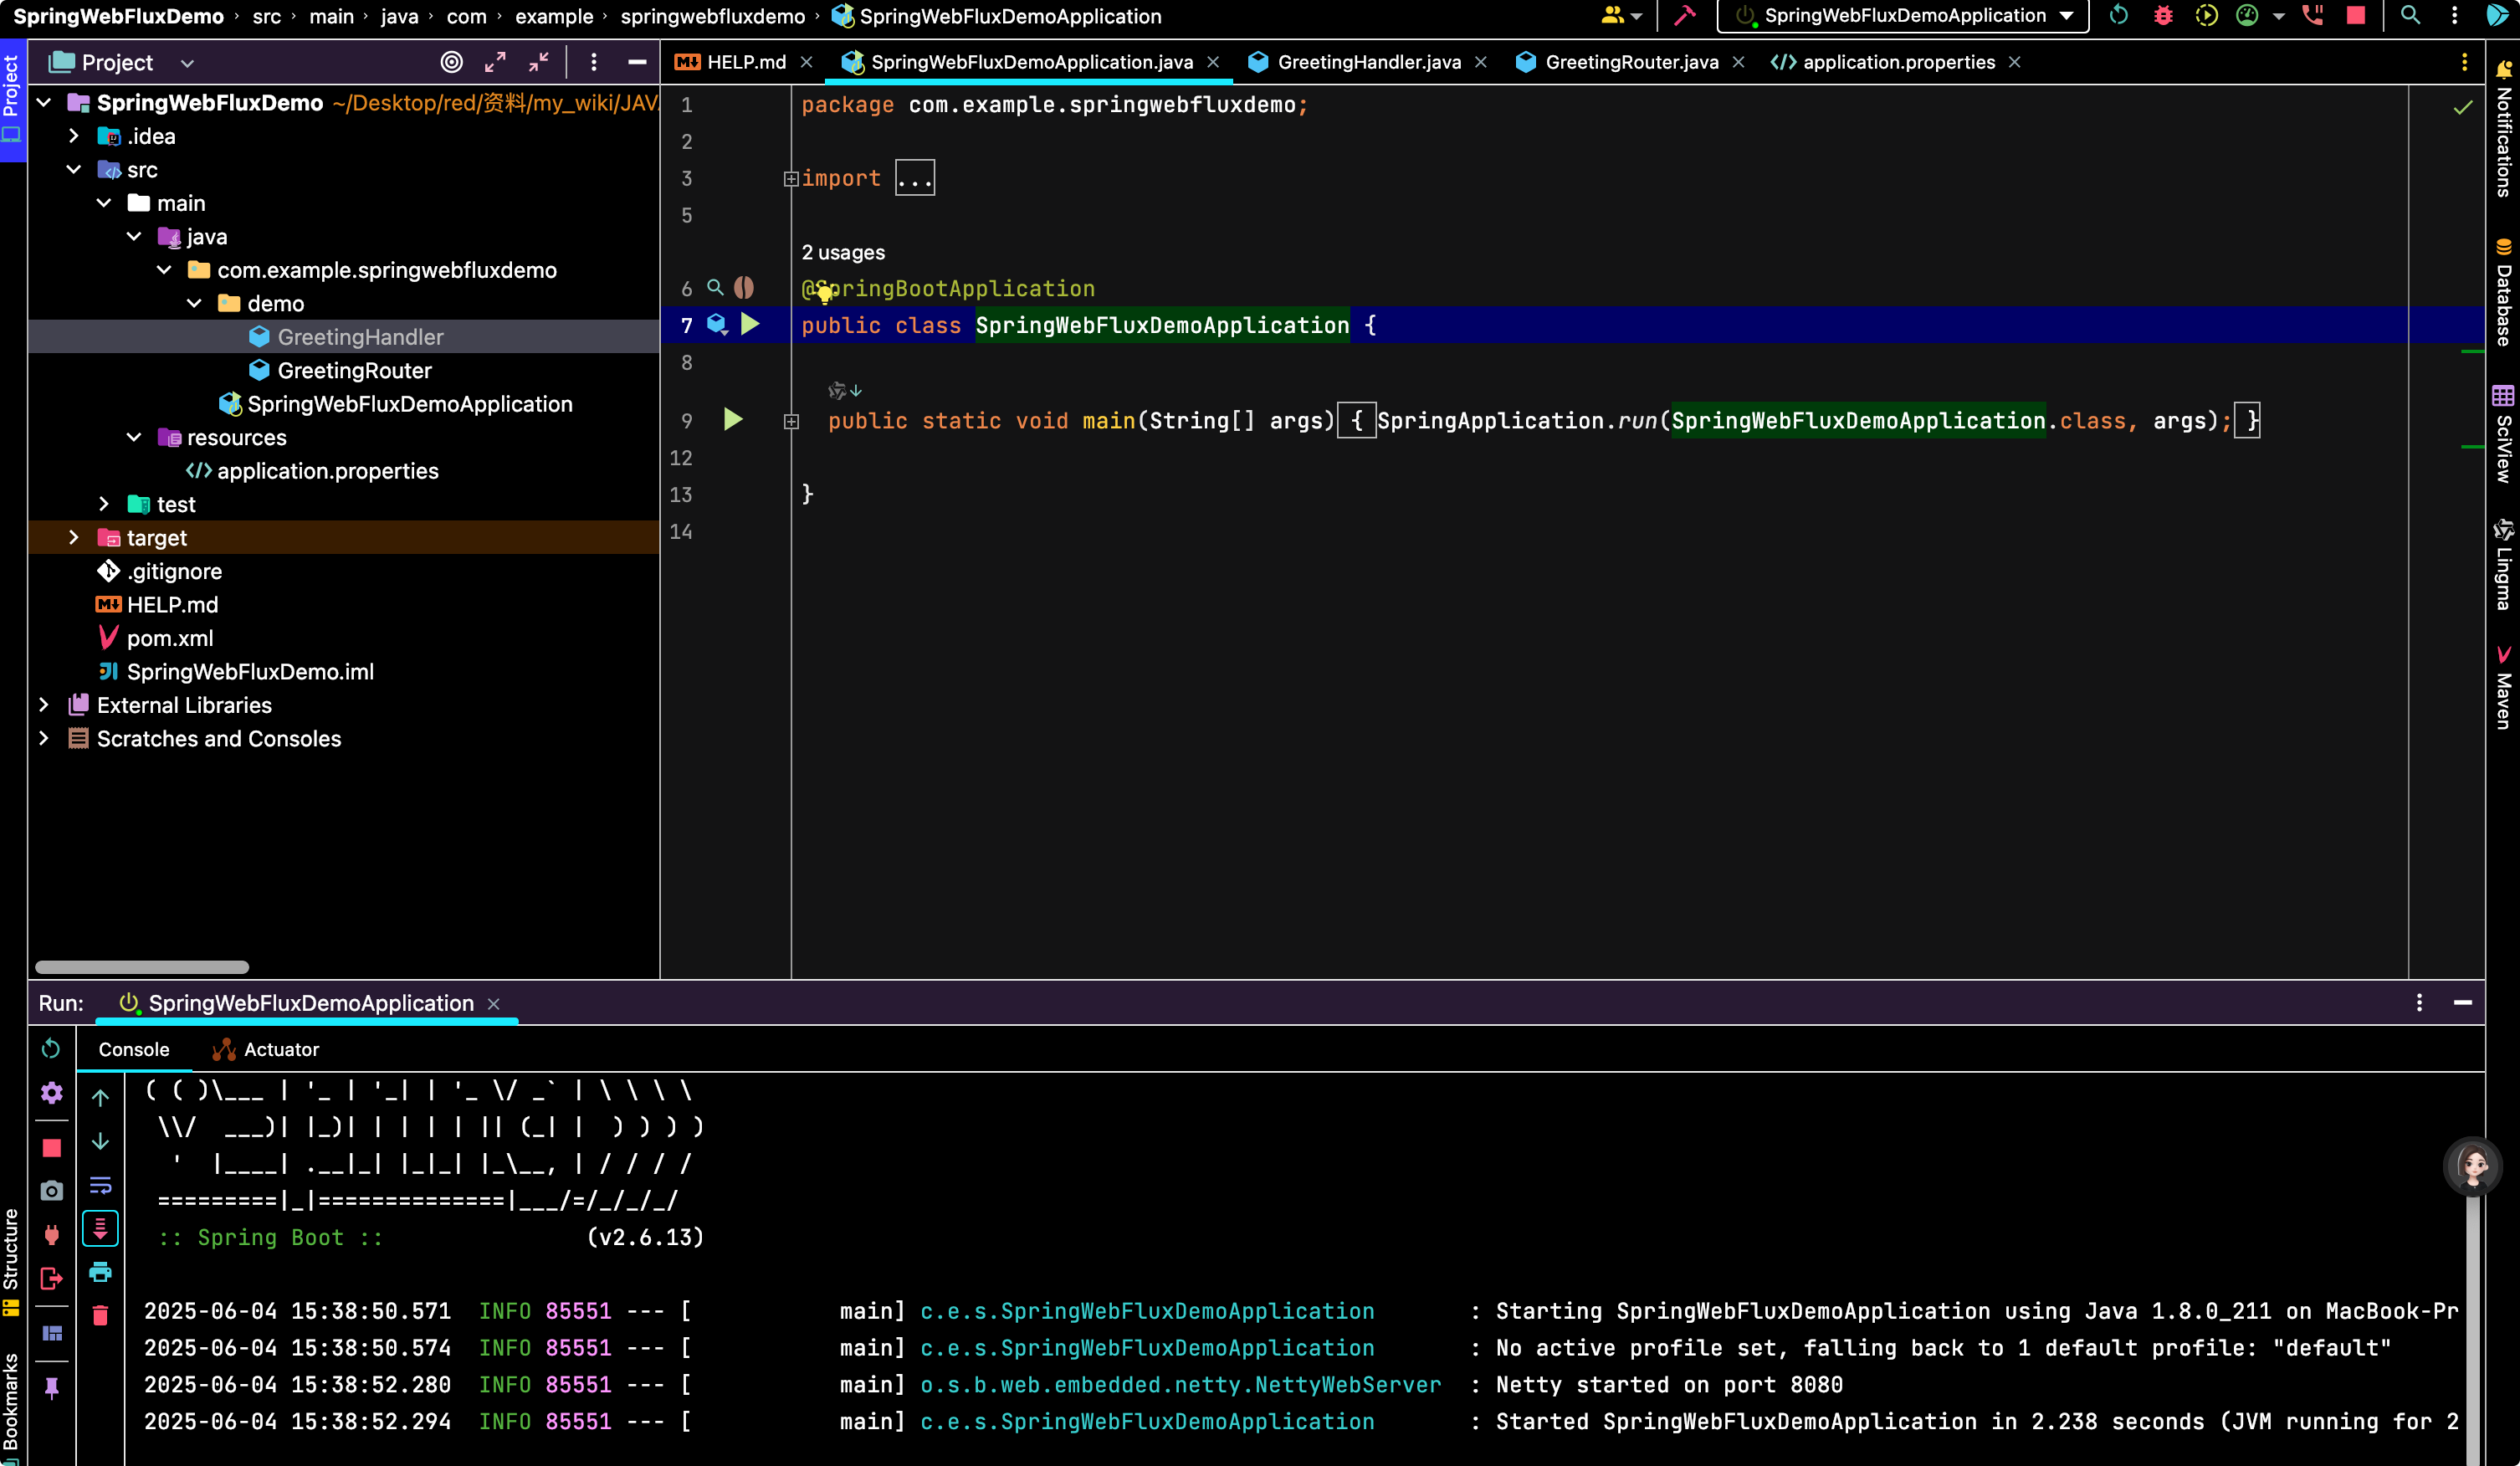Image resolution: width=2520 pixels, height=1466 pixels.
Task: Open pom.xml from the project tree
Action: click(x=170, y=638)
